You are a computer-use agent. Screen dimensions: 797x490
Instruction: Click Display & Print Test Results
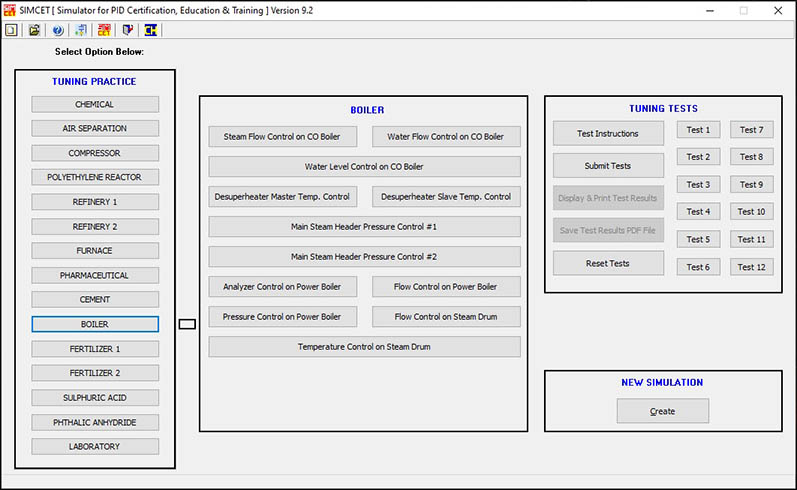(x=608, y=198)
